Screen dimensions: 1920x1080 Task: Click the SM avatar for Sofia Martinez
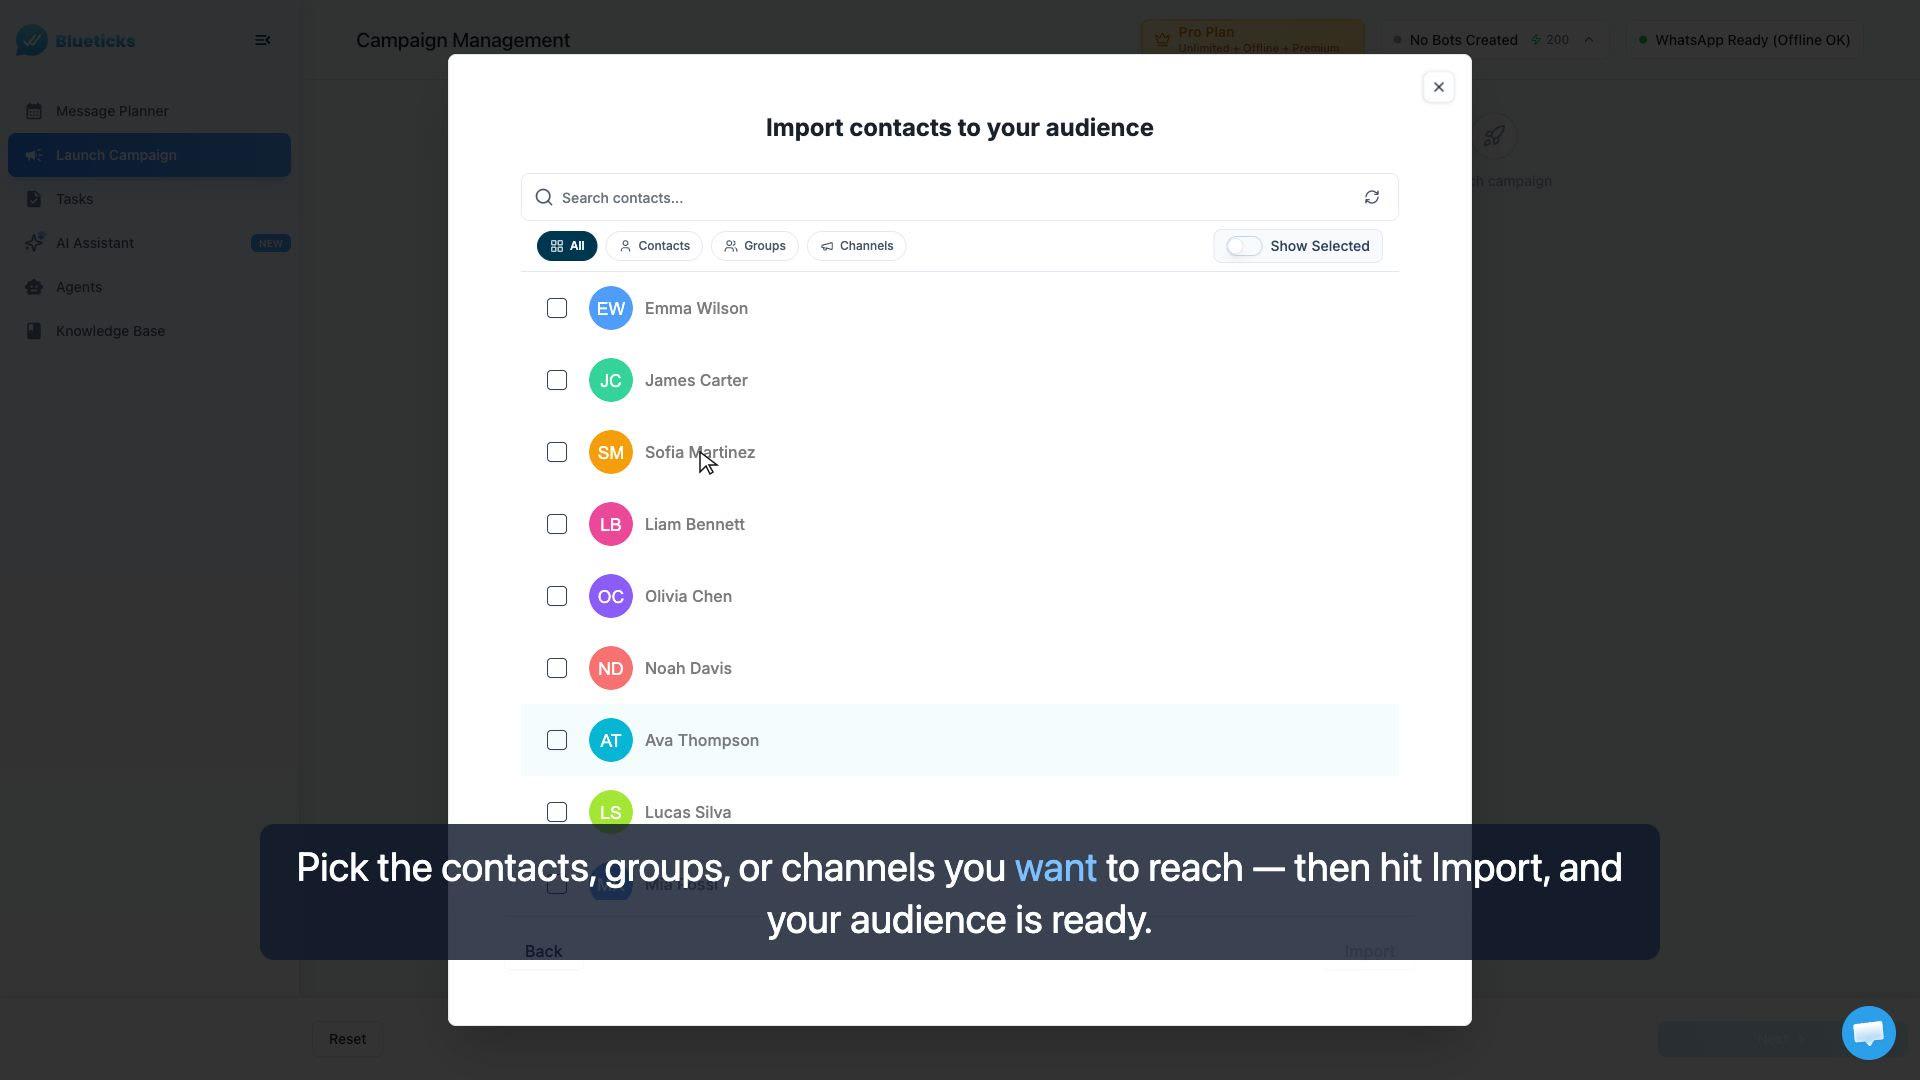tap(611, 452)
